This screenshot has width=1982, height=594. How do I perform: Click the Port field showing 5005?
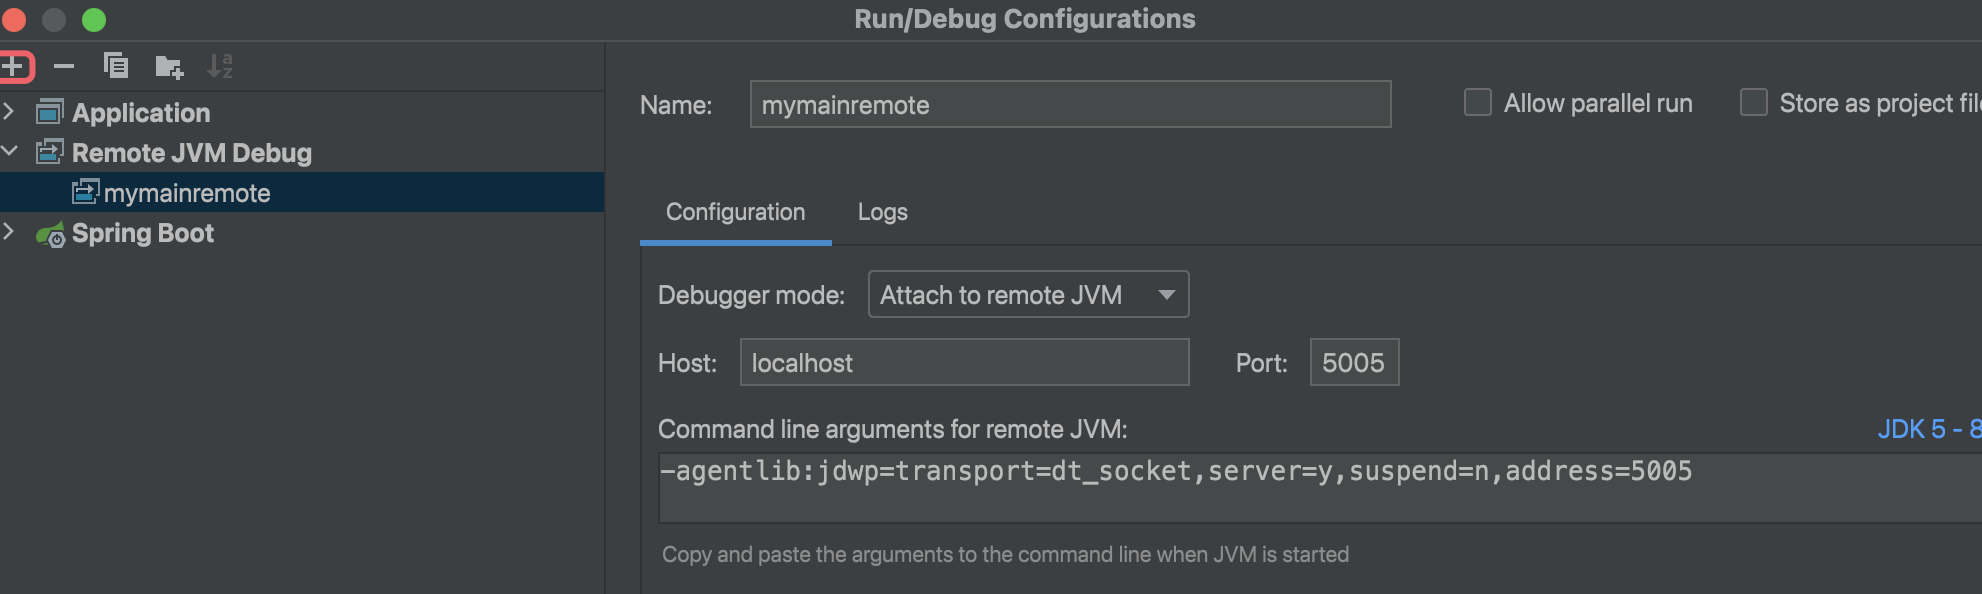click(1354, 363)
